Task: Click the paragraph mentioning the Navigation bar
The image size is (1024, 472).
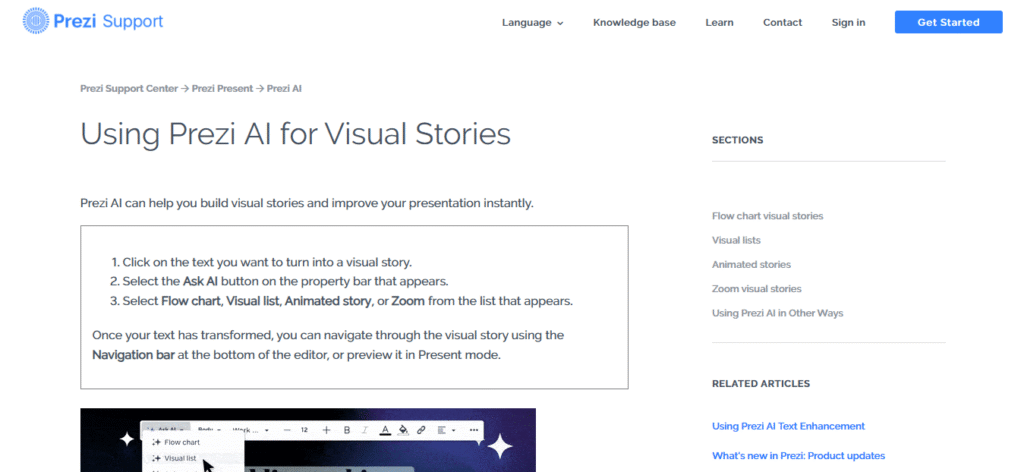Action: tap(328, 345)
